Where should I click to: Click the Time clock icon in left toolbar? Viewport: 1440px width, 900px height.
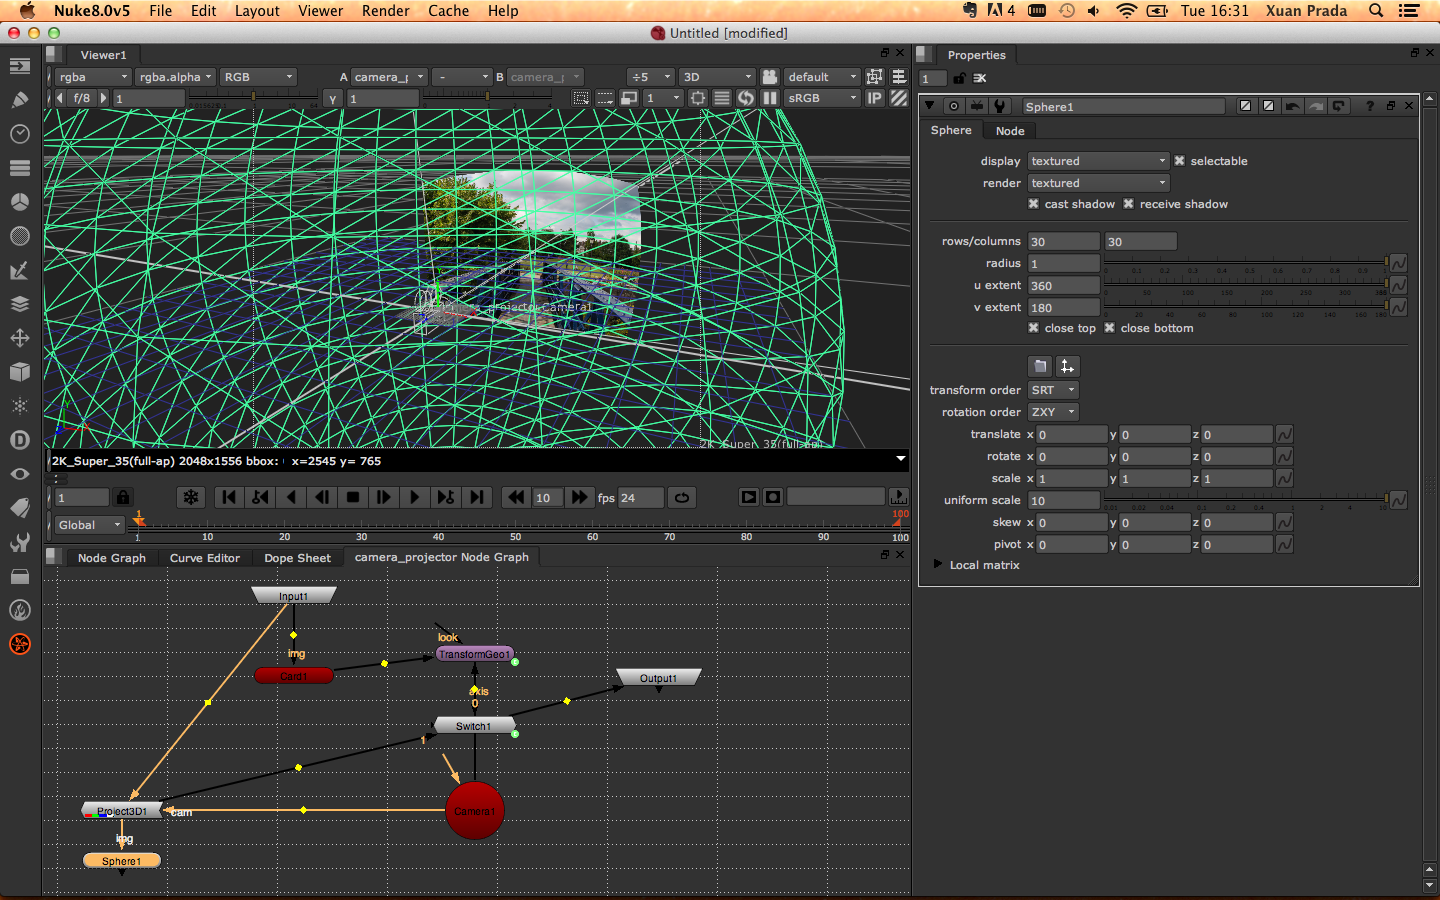tap(19, 134)
